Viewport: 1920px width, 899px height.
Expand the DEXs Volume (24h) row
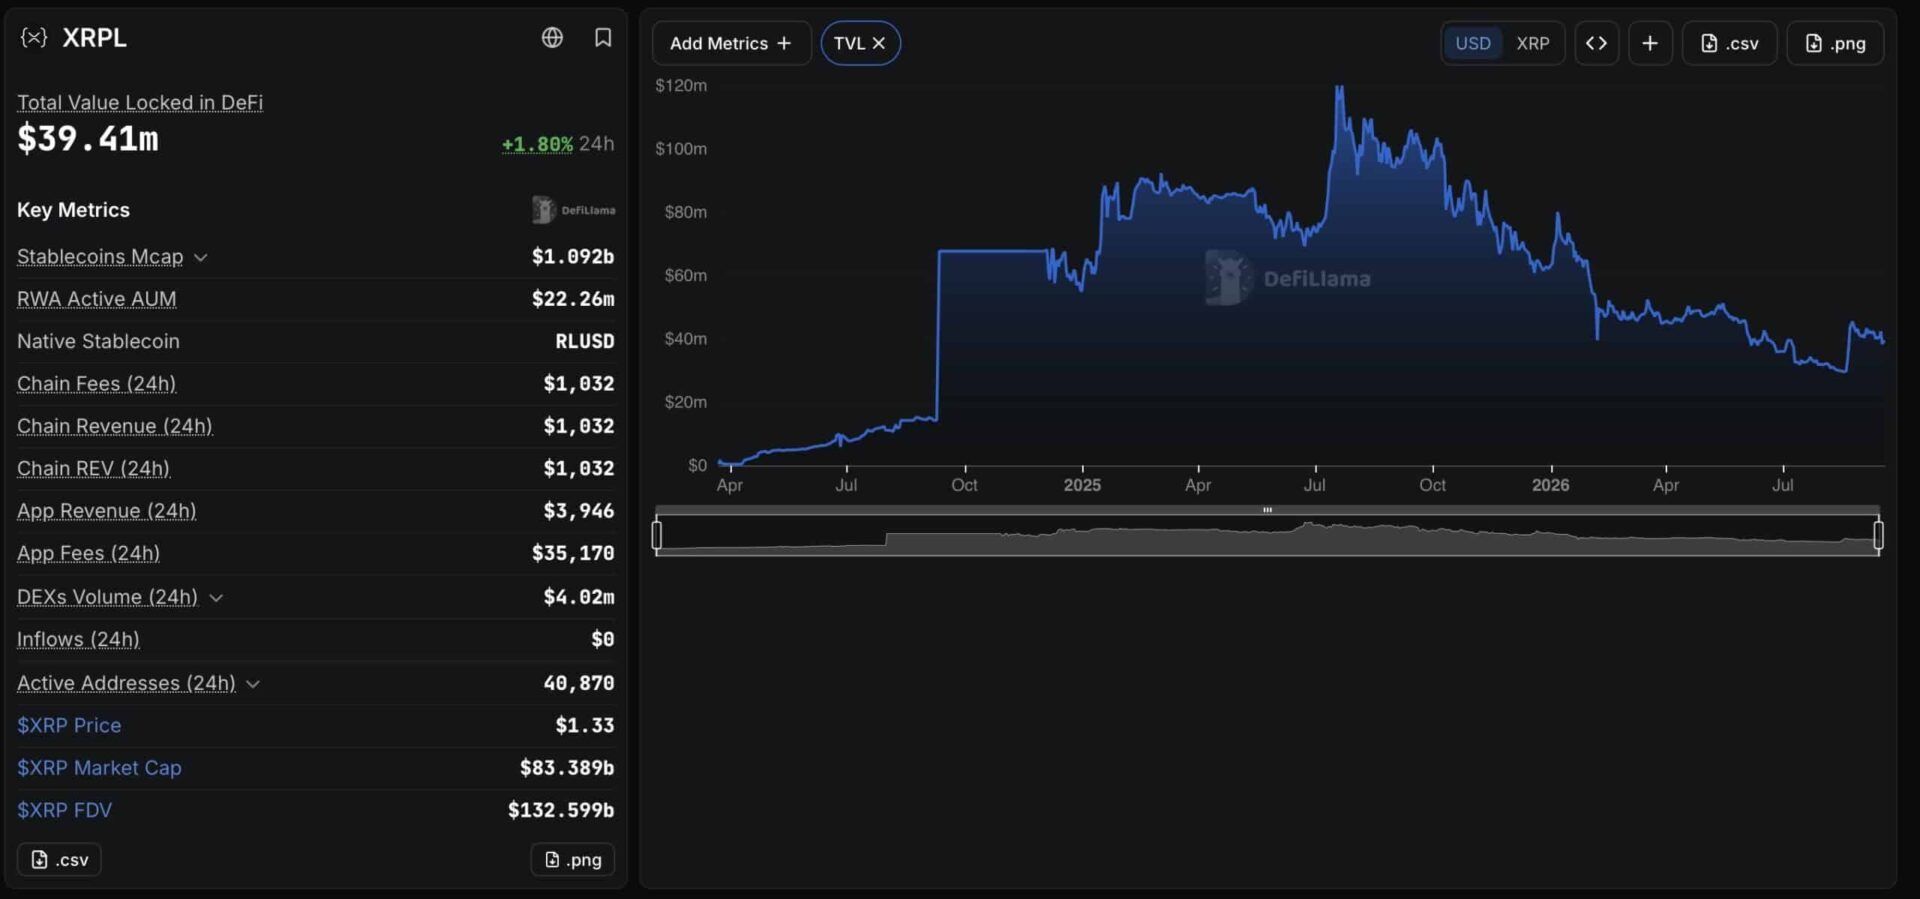tap(216, 597)
